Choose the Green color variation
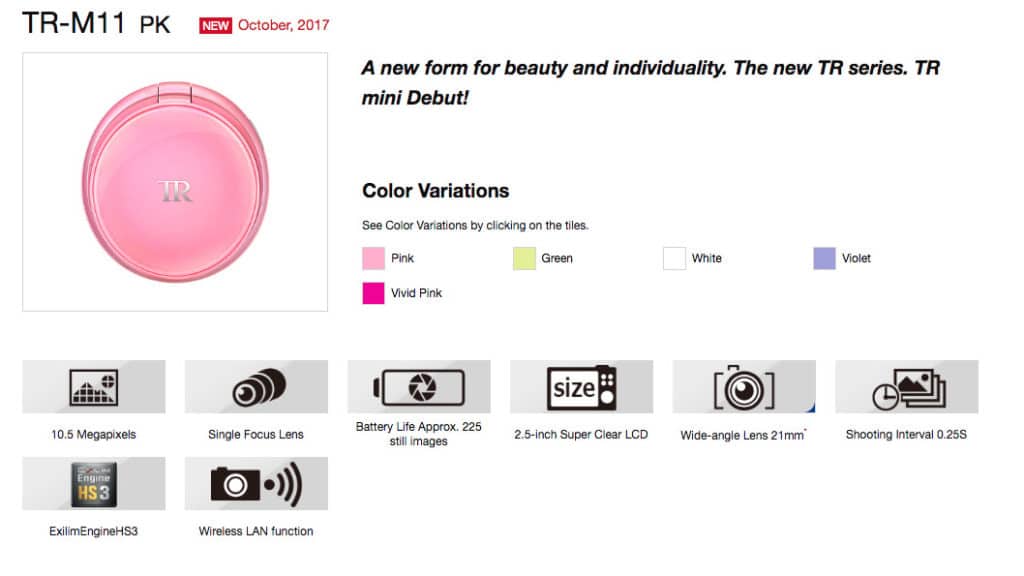This screenshot has height=576, width=1024. click(x=525, y=257)
